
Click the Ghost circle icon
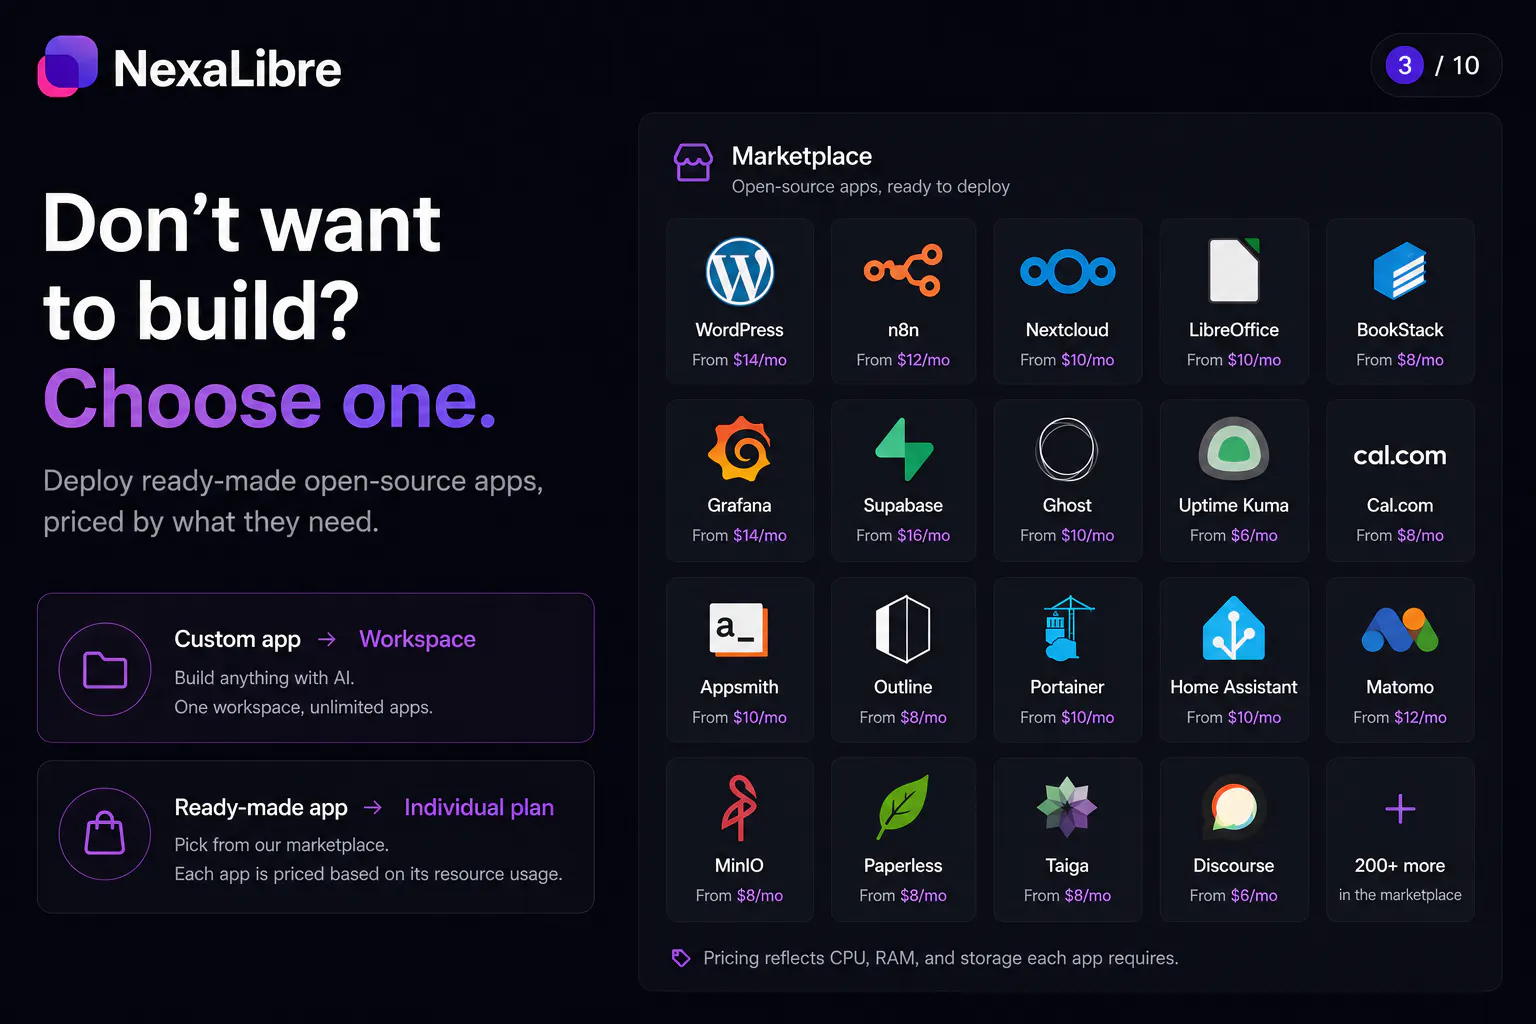point(1067,449)
